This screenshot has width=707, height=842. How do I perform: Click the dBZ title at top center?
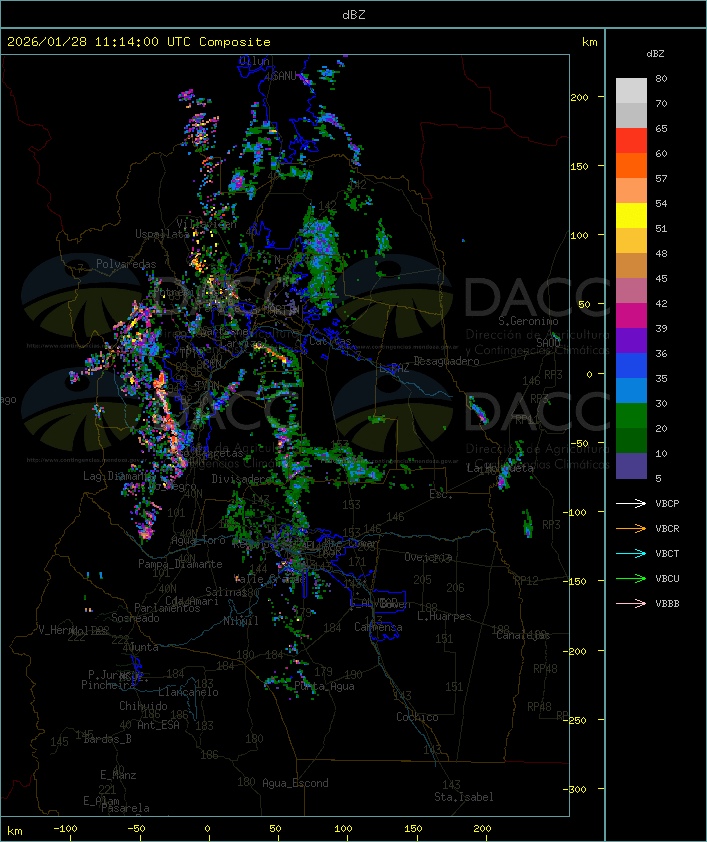tap(353, 14)
